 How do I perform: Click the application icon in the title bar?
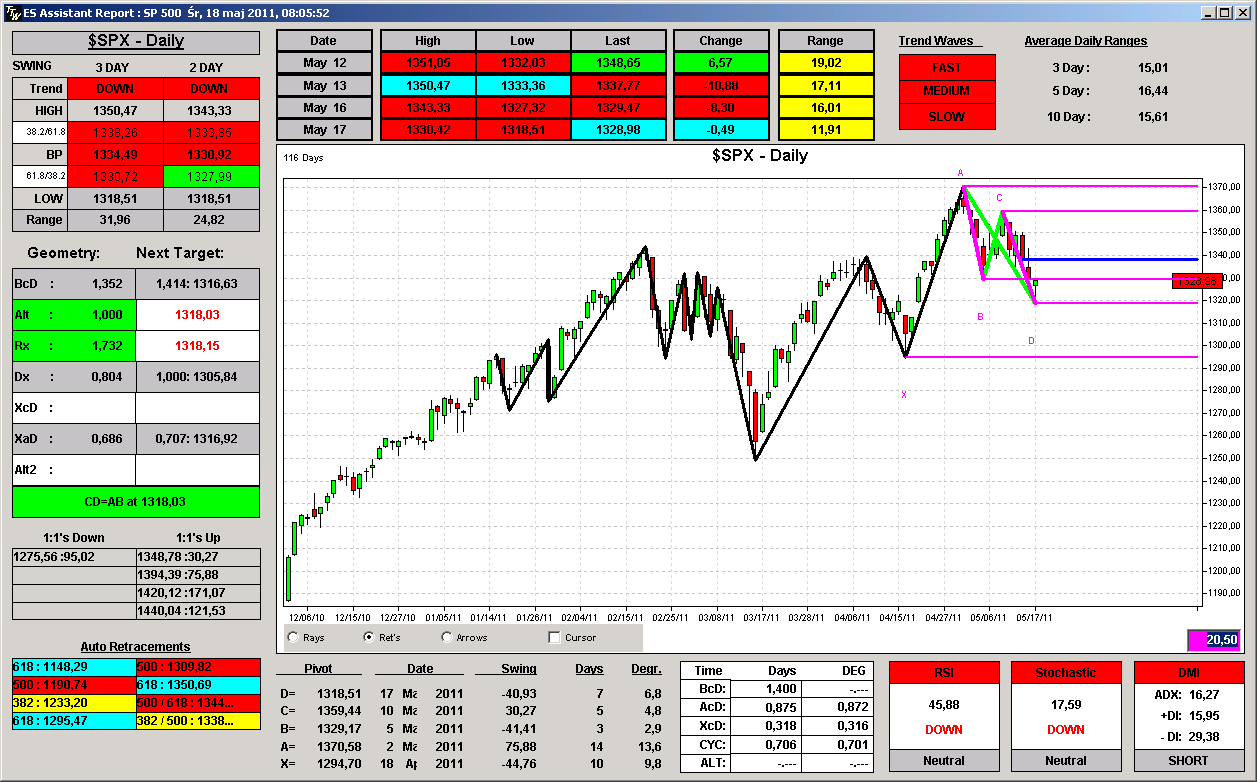(11, 13)
